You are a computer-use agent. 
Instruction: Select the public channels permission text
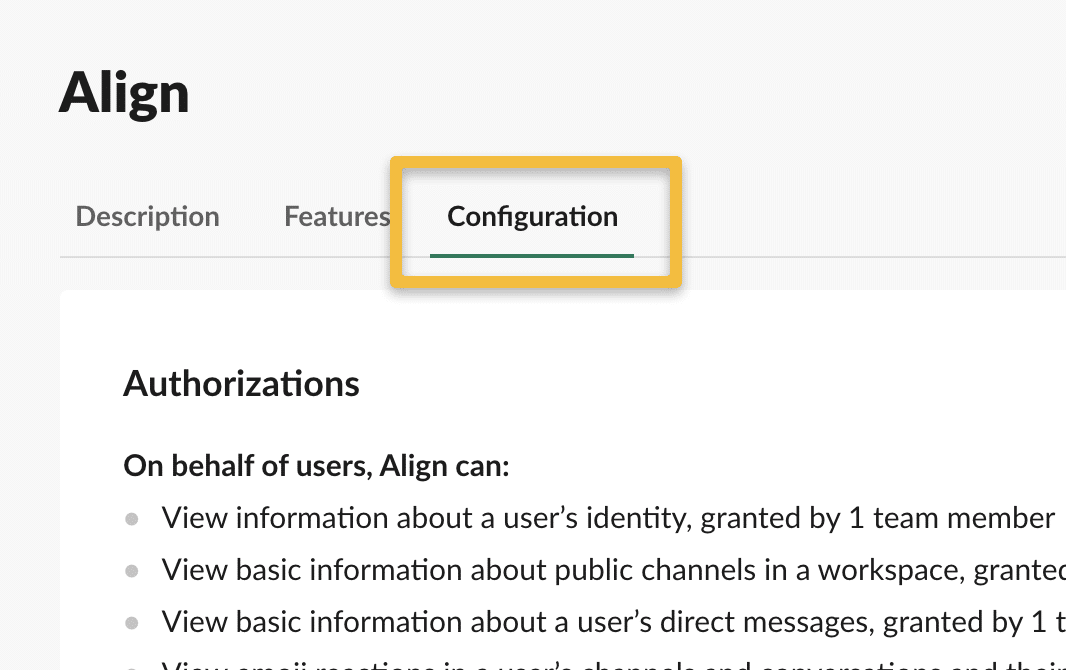click(612, 570)
